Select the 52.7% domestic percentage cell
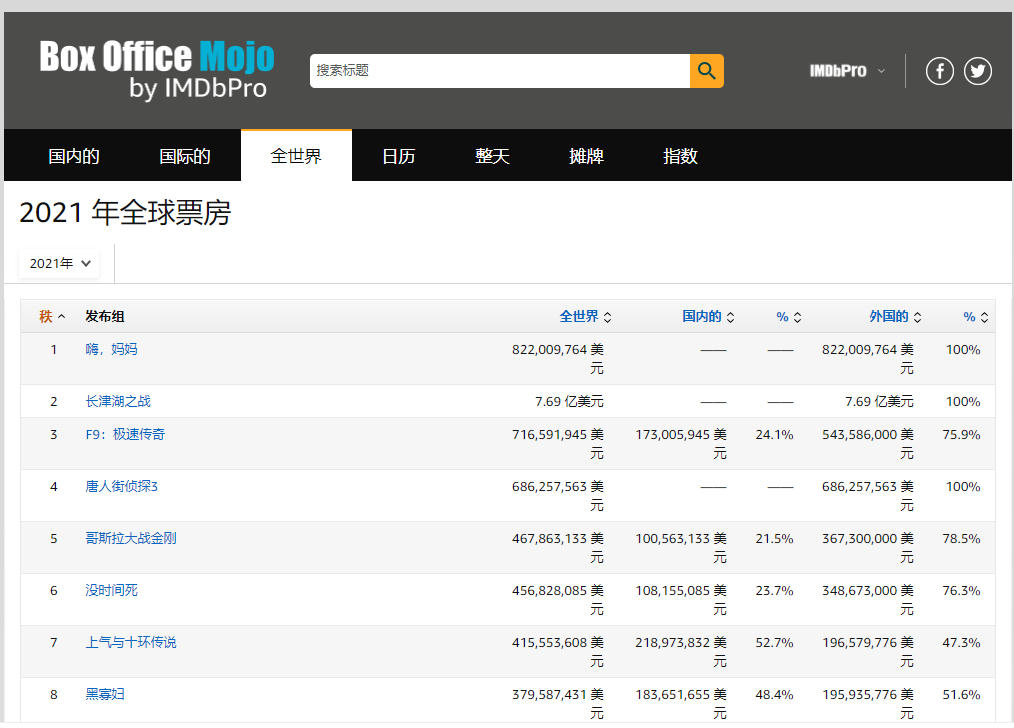 click(x=774, y=643)
